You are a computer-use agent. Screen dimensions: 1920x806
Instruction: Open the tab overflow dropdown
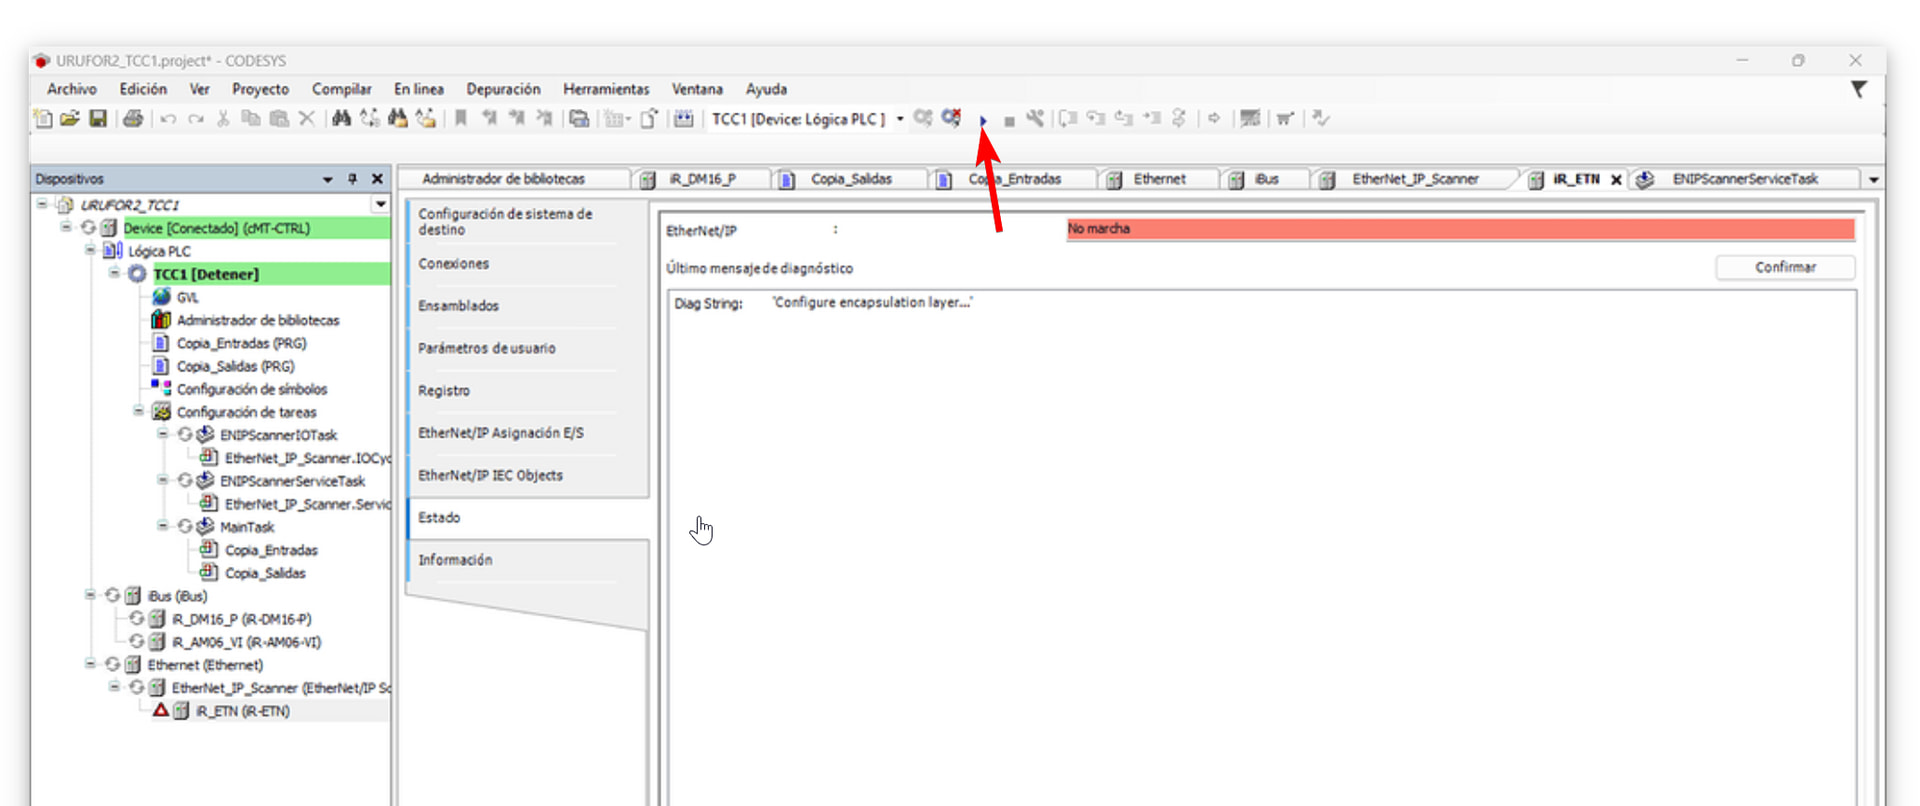coord(1873,180)
